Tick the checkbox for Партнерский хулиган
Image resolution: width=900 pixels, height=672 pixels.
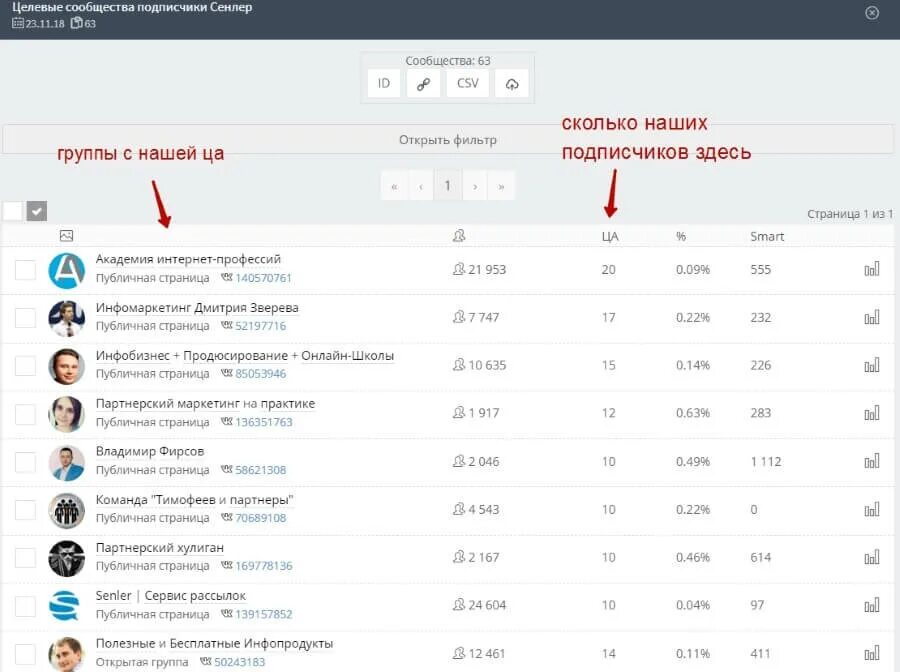pyautogui.click(x=25, y=557)
